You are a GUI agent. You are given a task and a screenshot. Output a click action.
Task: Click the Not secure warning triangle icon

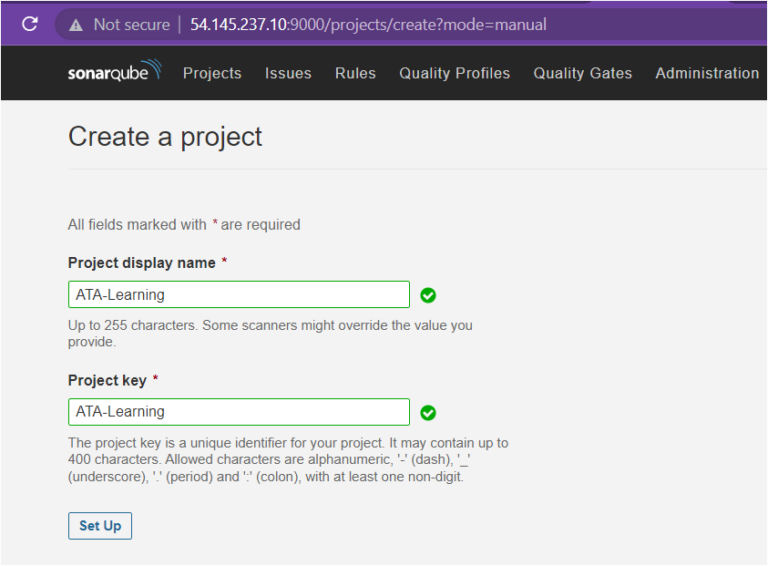pyautogui.click(x=75, y=24)
